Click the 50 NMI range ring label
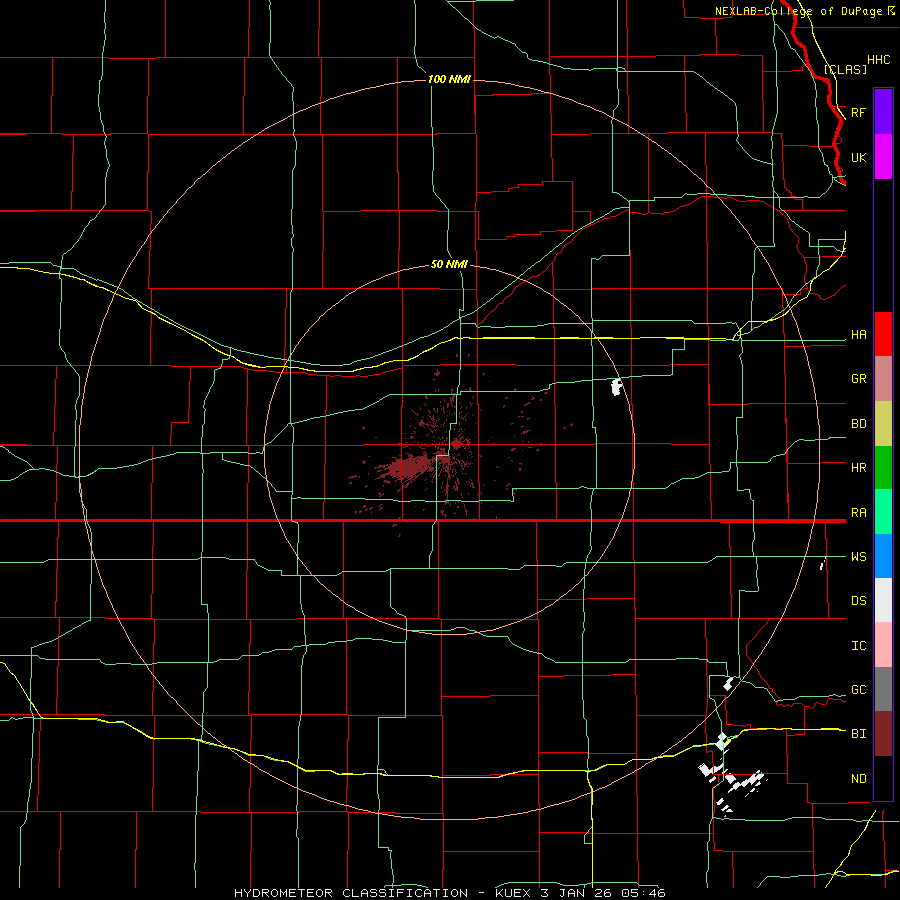 coord(449,265)
